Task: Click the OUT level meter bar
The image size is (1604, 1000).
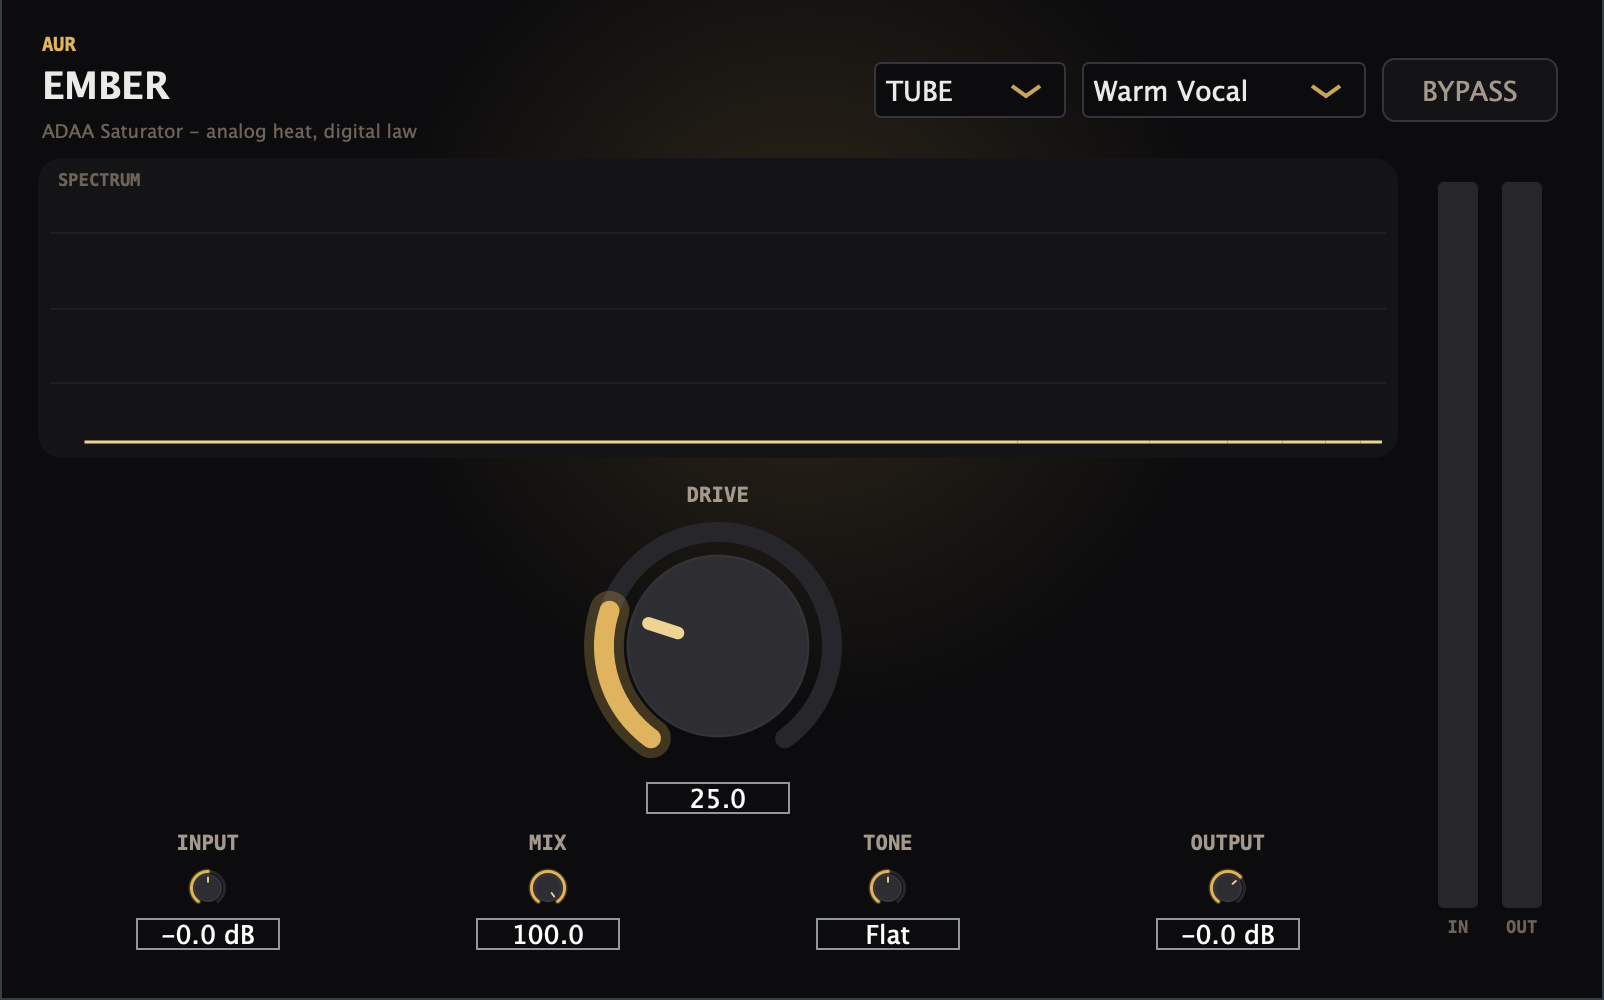Action: pyautogui.click(x=1521, y=544)
